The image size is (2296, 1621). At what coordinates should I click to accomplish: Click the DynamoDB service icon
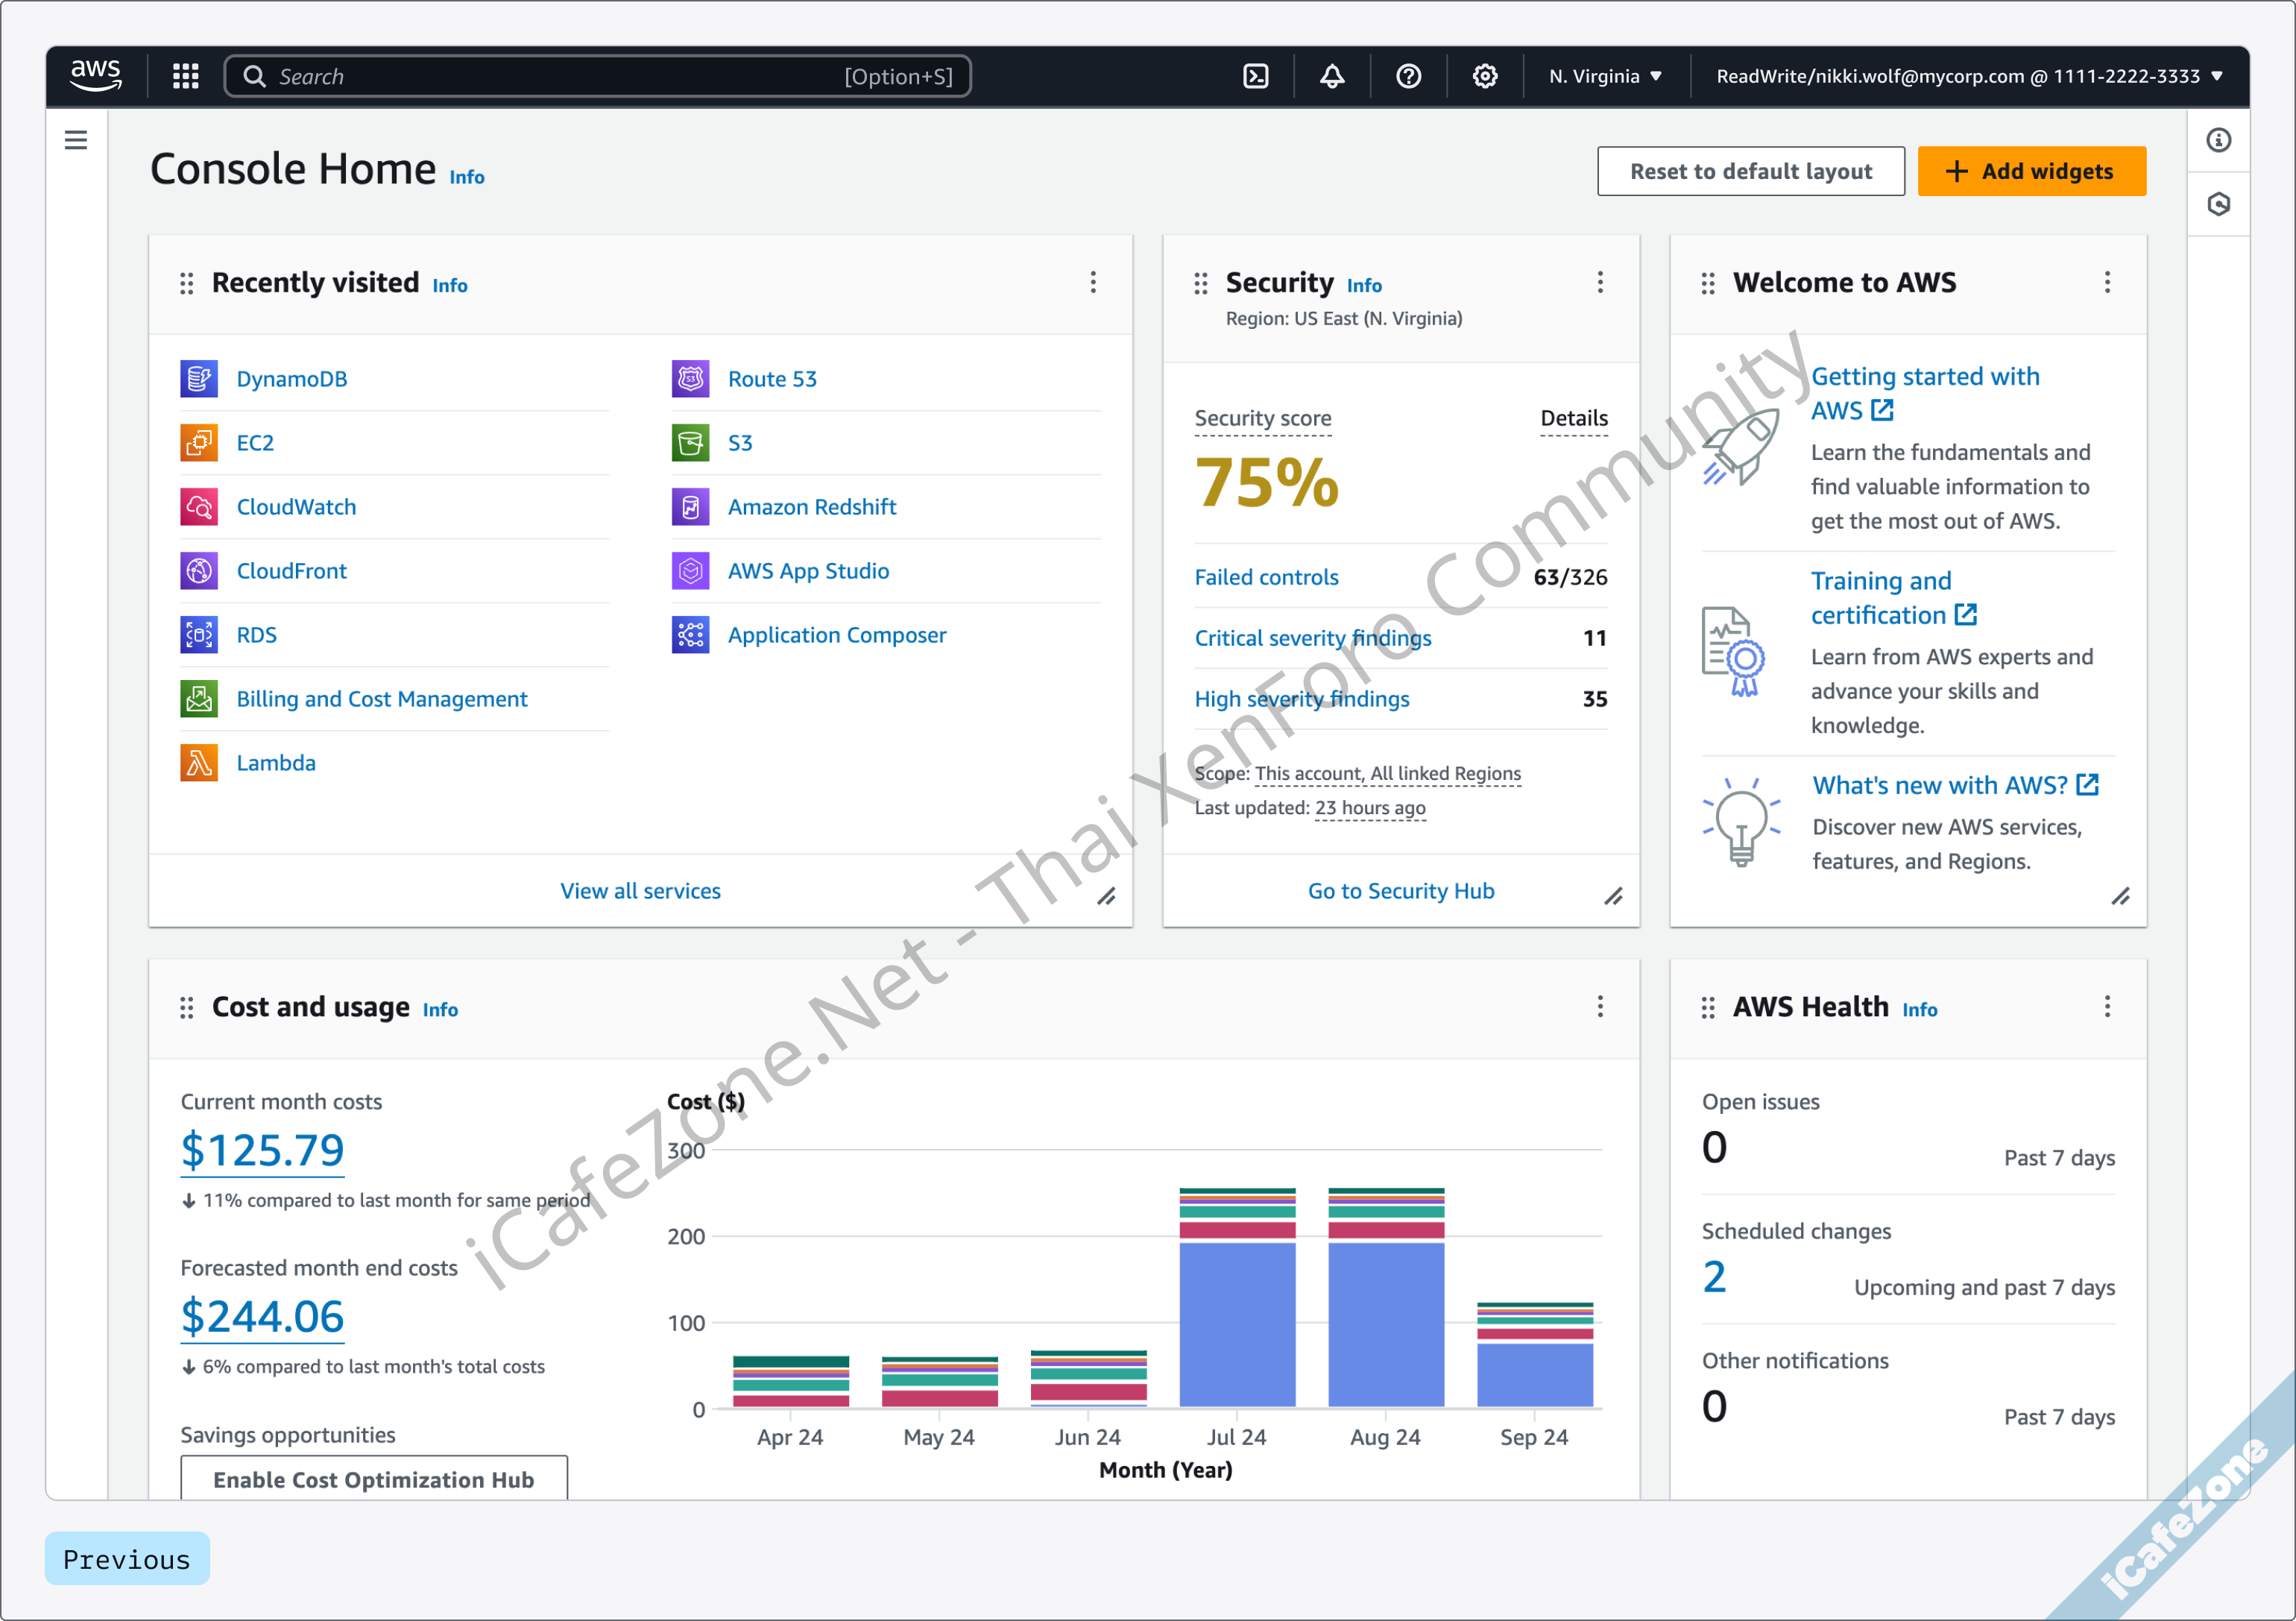199,379
